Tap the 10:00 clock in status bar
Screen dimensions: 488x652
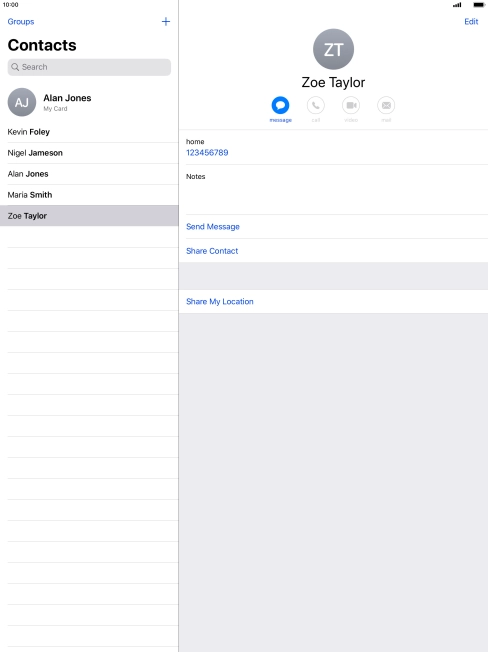pos(10,5)
